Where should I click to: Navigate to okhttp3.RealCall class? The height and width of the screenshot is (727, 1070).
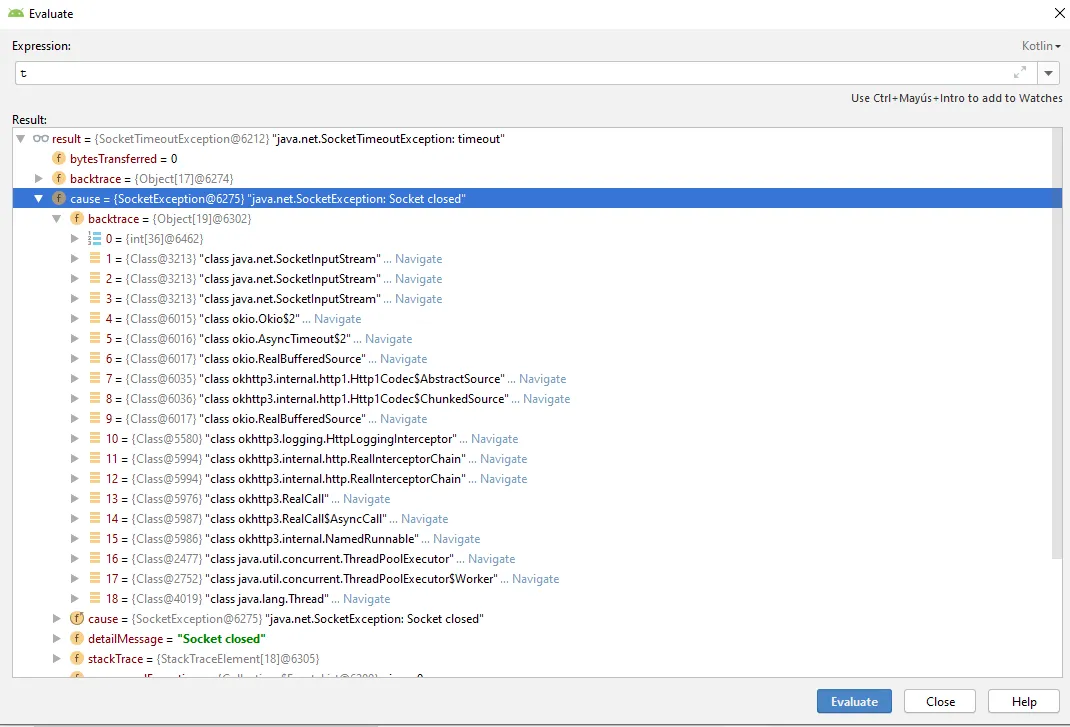(366, 499)
